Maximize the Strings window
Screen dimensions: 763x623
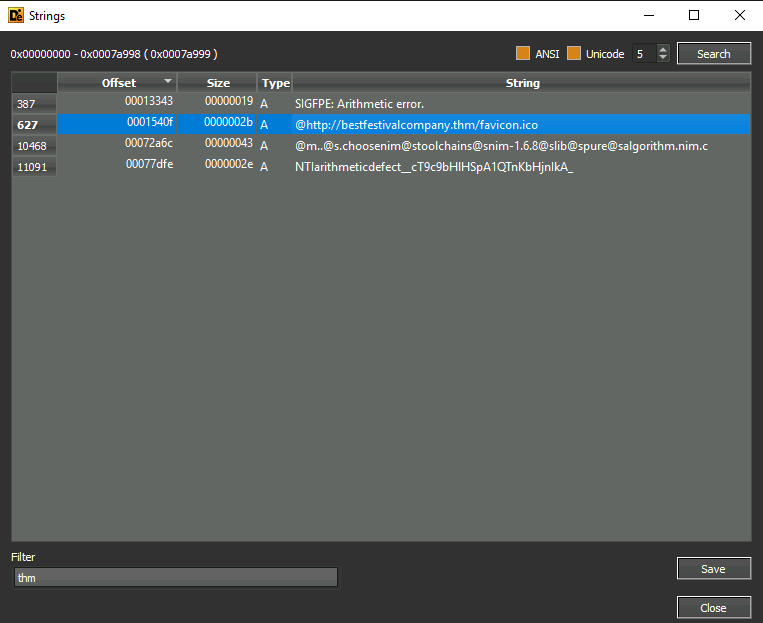(x=693, y=15)
